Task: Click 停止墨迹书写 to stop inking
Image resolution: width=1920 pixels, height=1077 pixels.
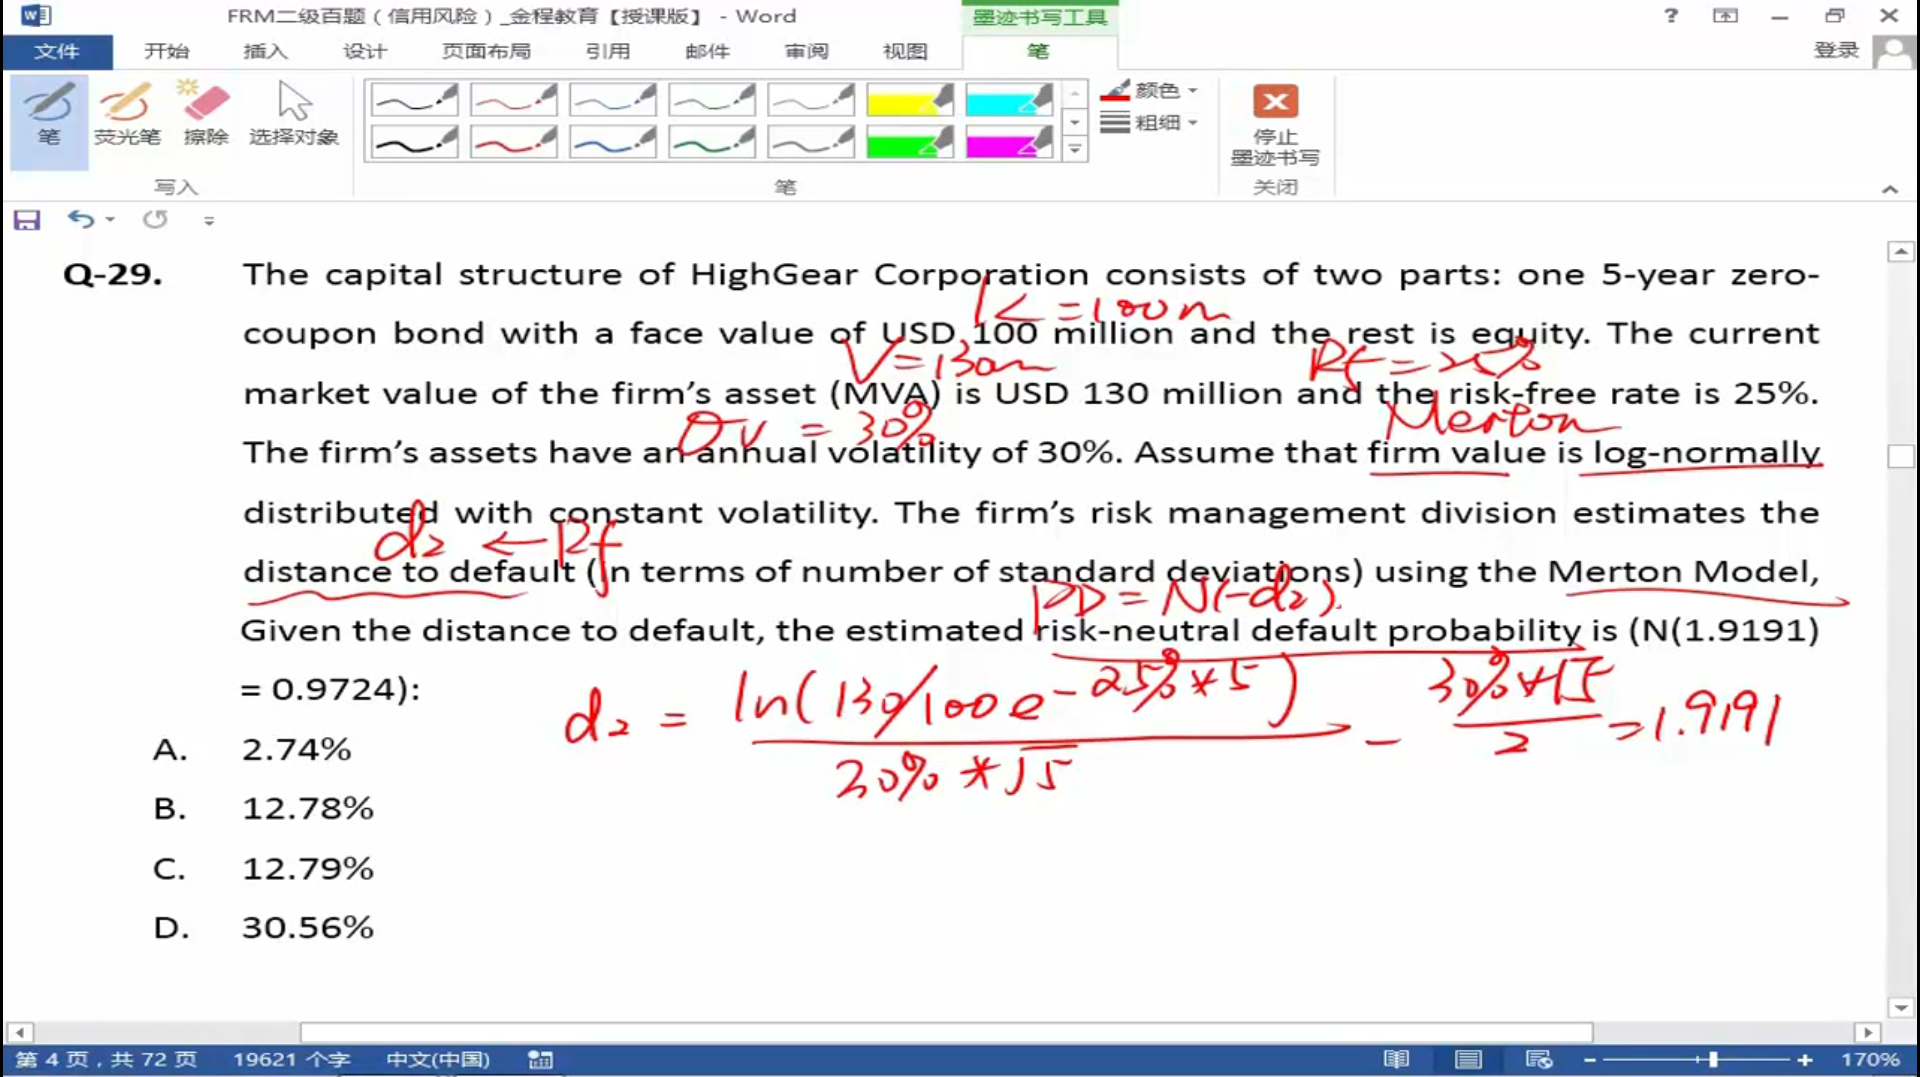Action: (x=1275, y=124)
